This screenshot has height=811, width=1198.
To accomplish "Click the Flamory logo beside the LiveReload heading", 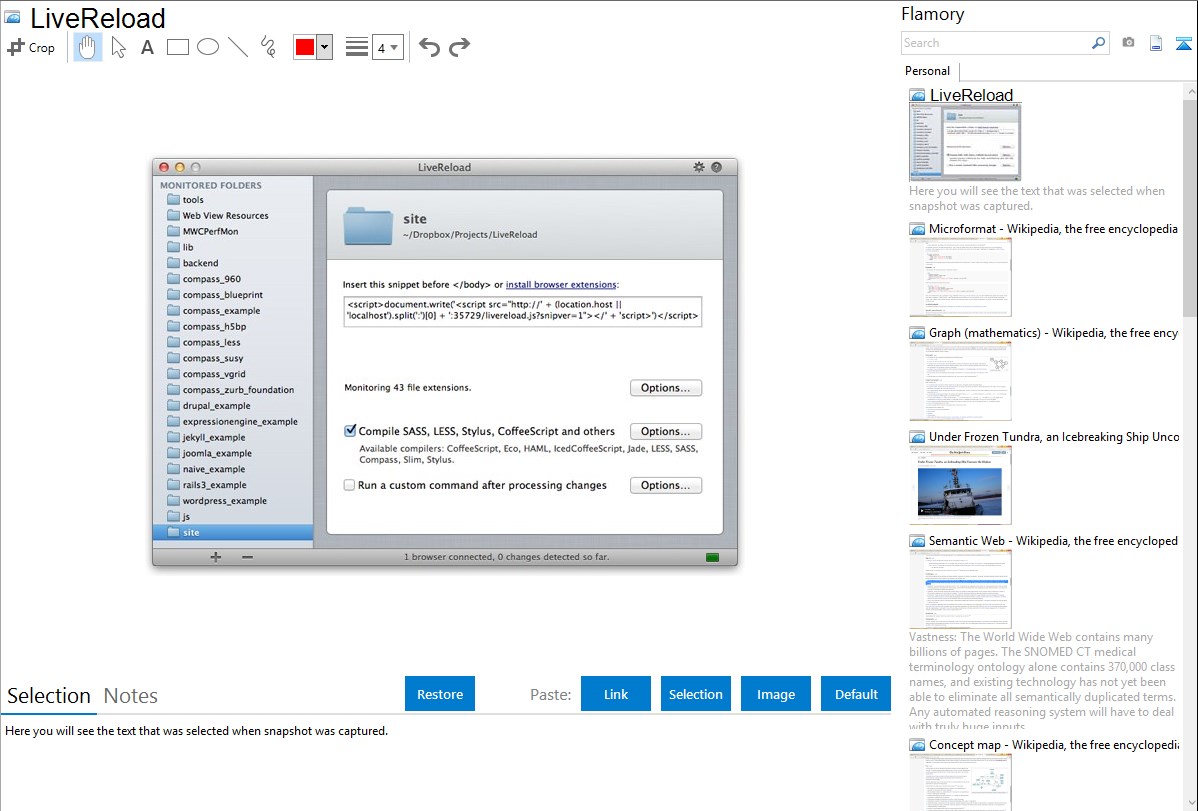I will pyautogui.click(x=13, y=17).
